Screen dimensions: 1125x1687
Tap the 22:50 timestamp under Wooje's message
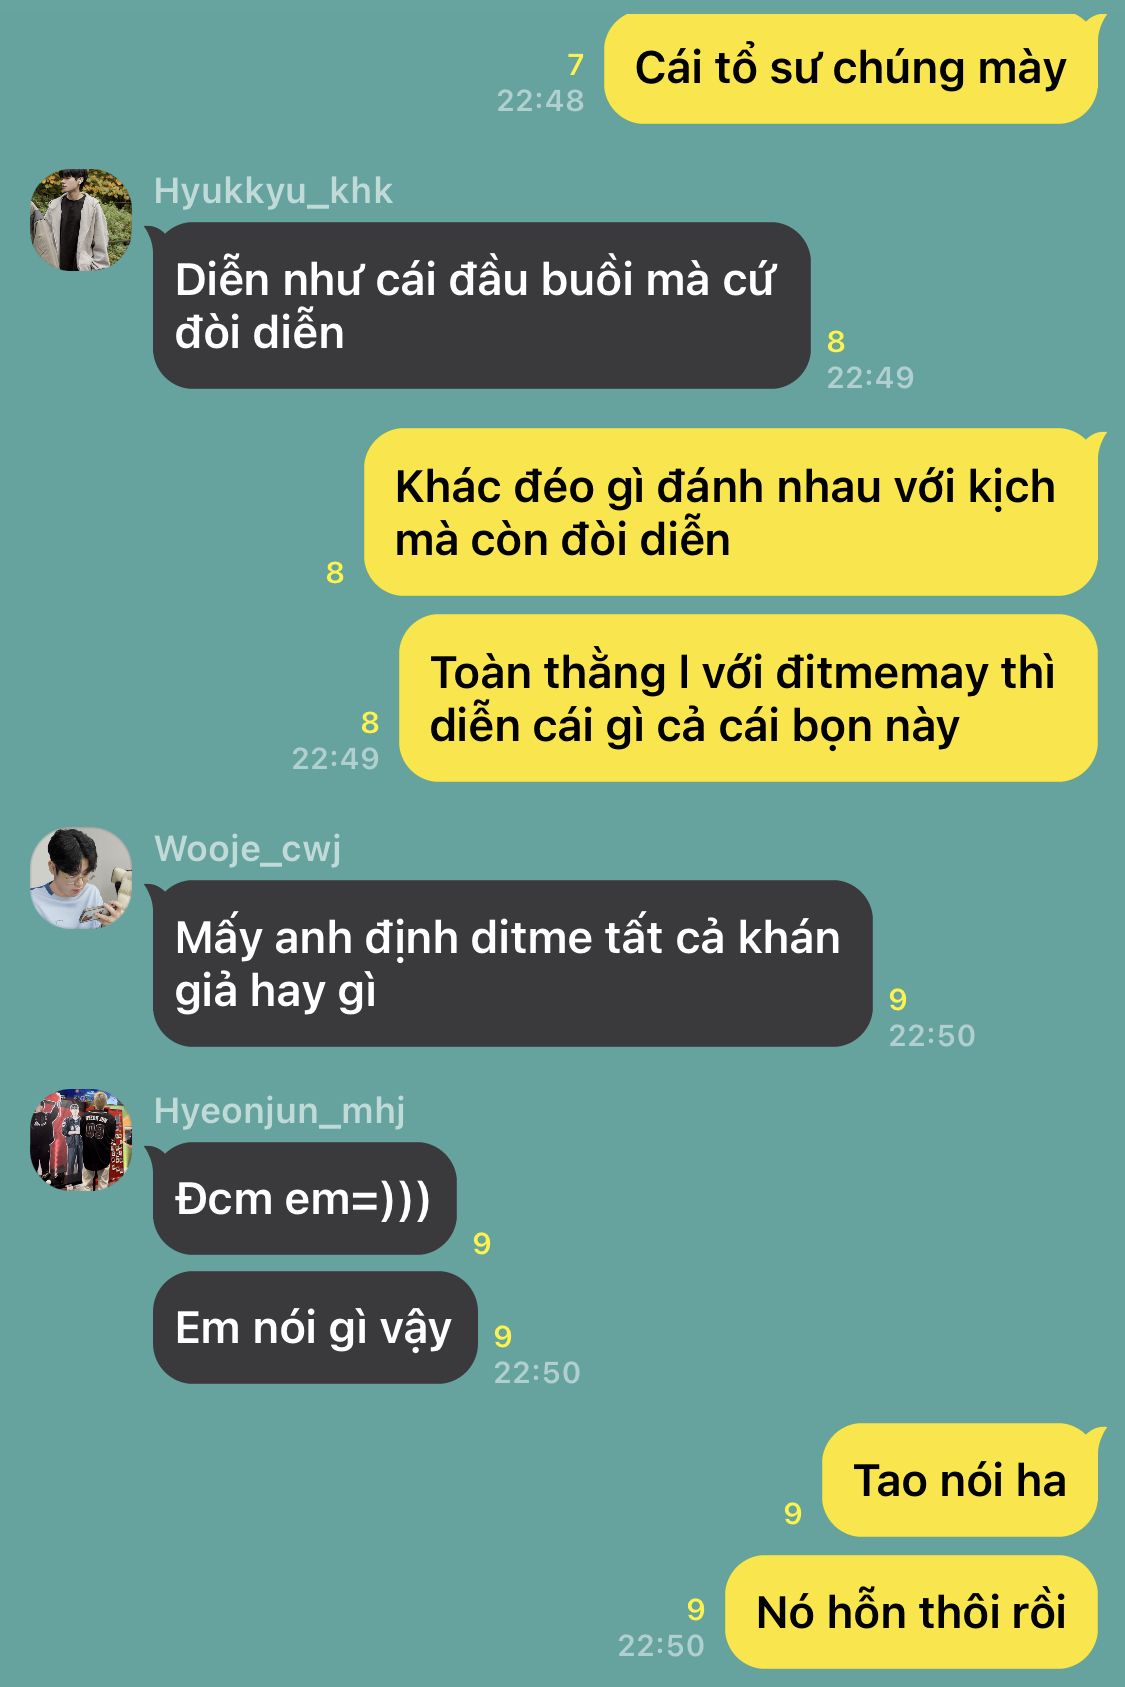tap(932, 1035)
